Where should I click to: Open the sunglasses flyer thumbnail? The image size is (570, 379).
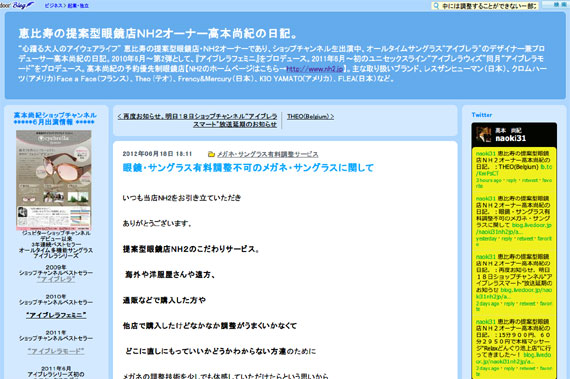(x=54, y=180)
